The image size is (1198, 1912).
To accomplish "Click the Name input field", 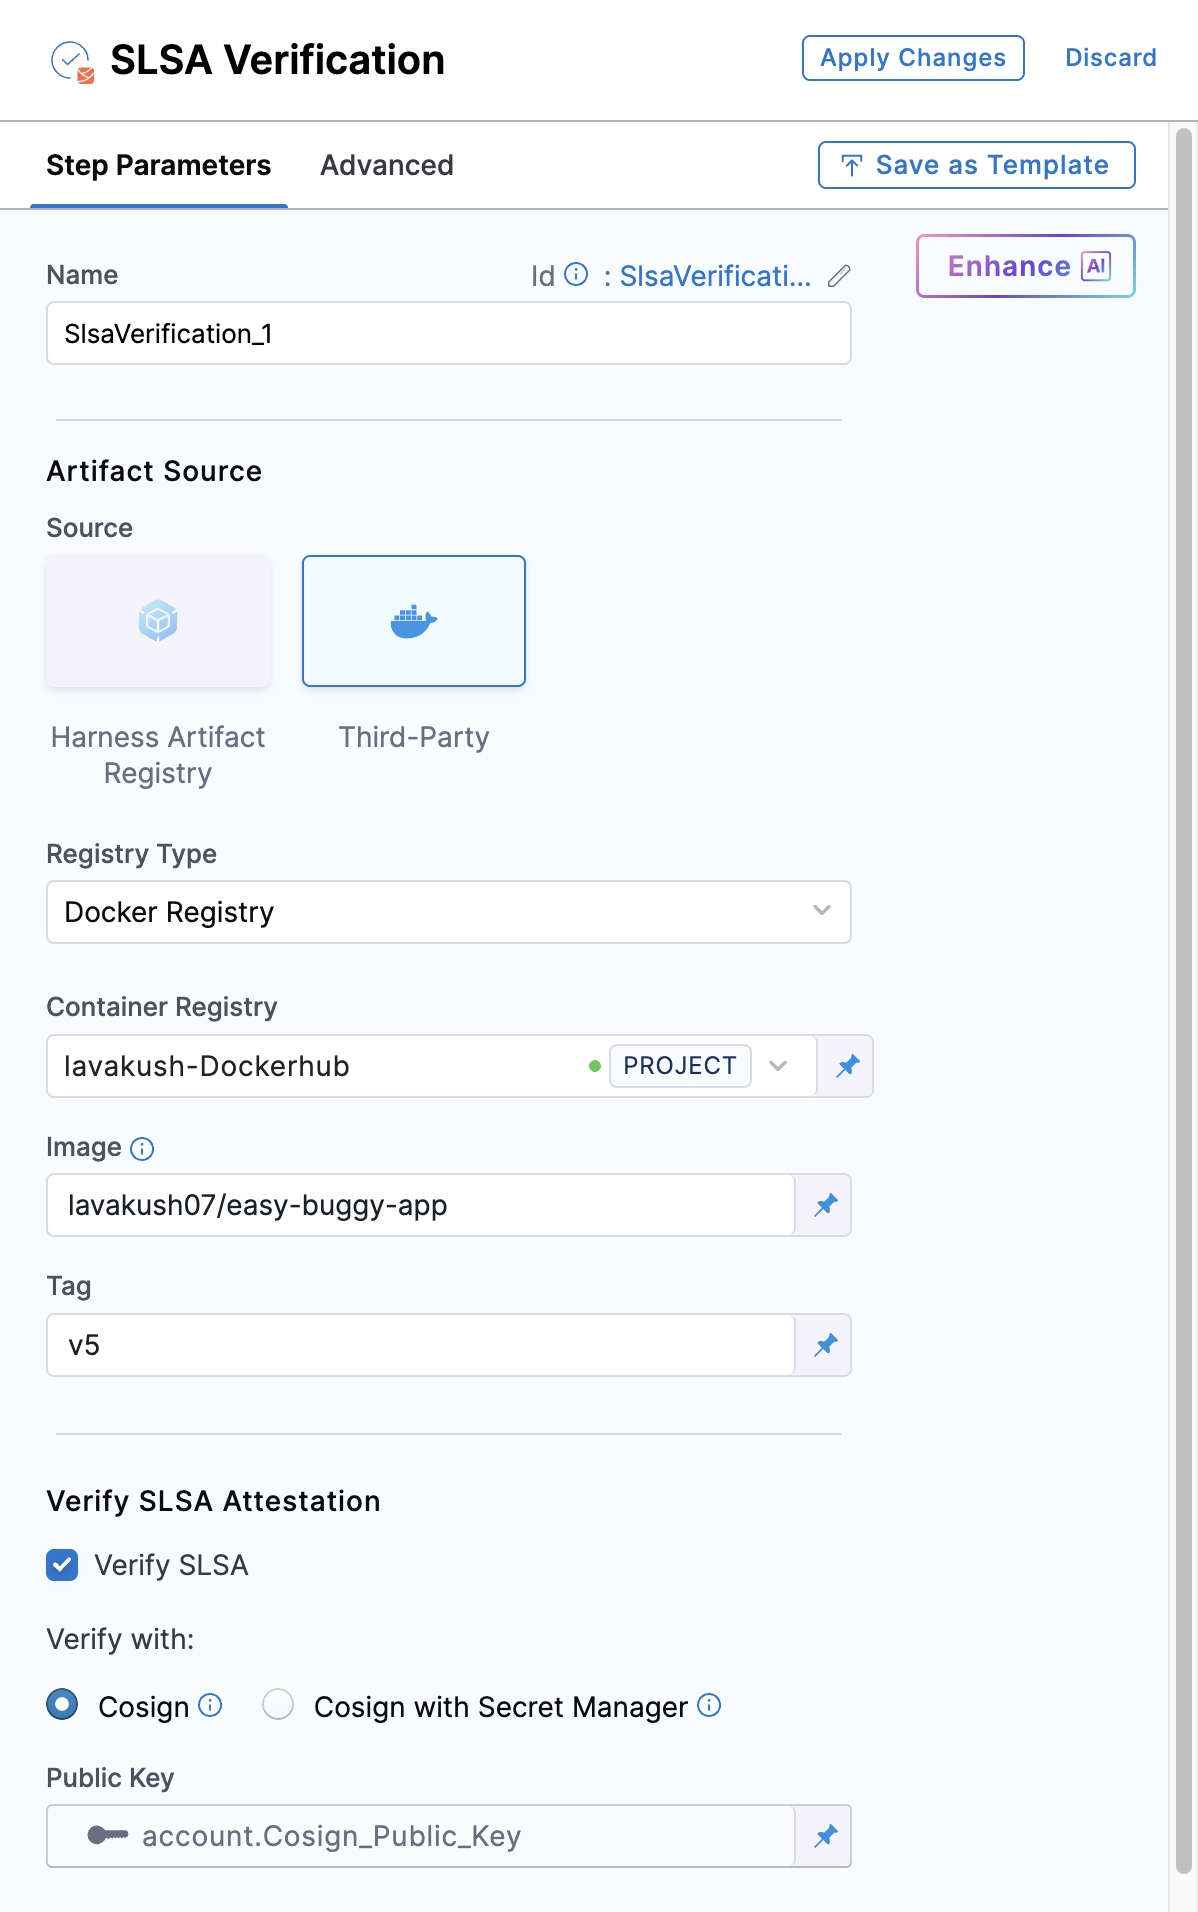I will click(x=448, y=334).
